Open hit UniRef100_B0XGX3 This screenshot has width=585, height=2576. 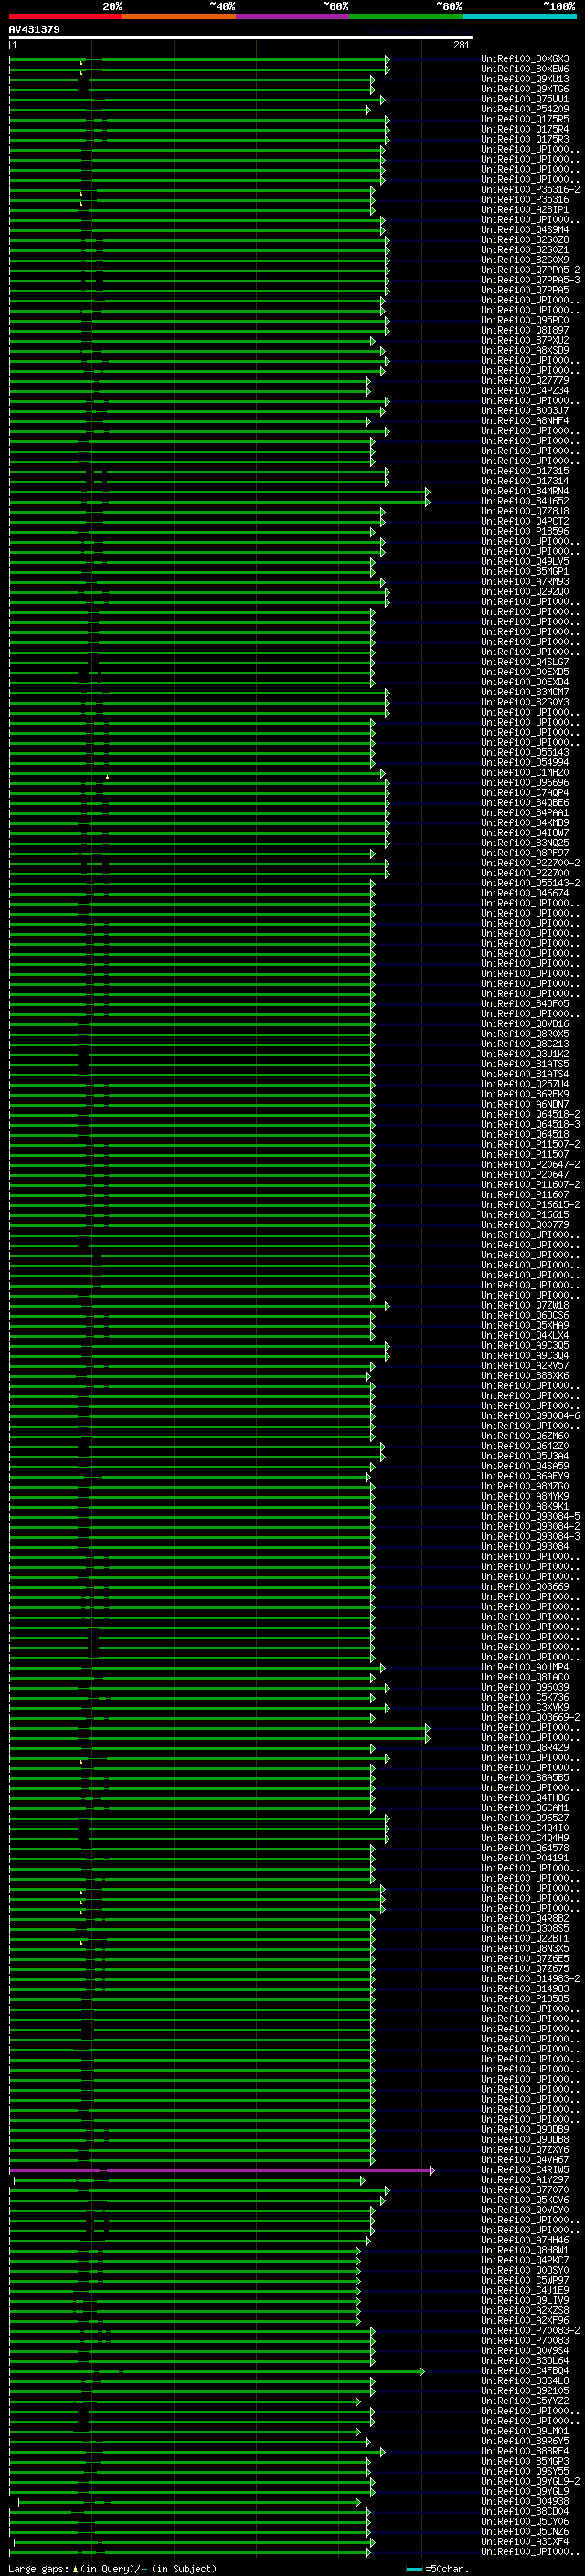525,59
